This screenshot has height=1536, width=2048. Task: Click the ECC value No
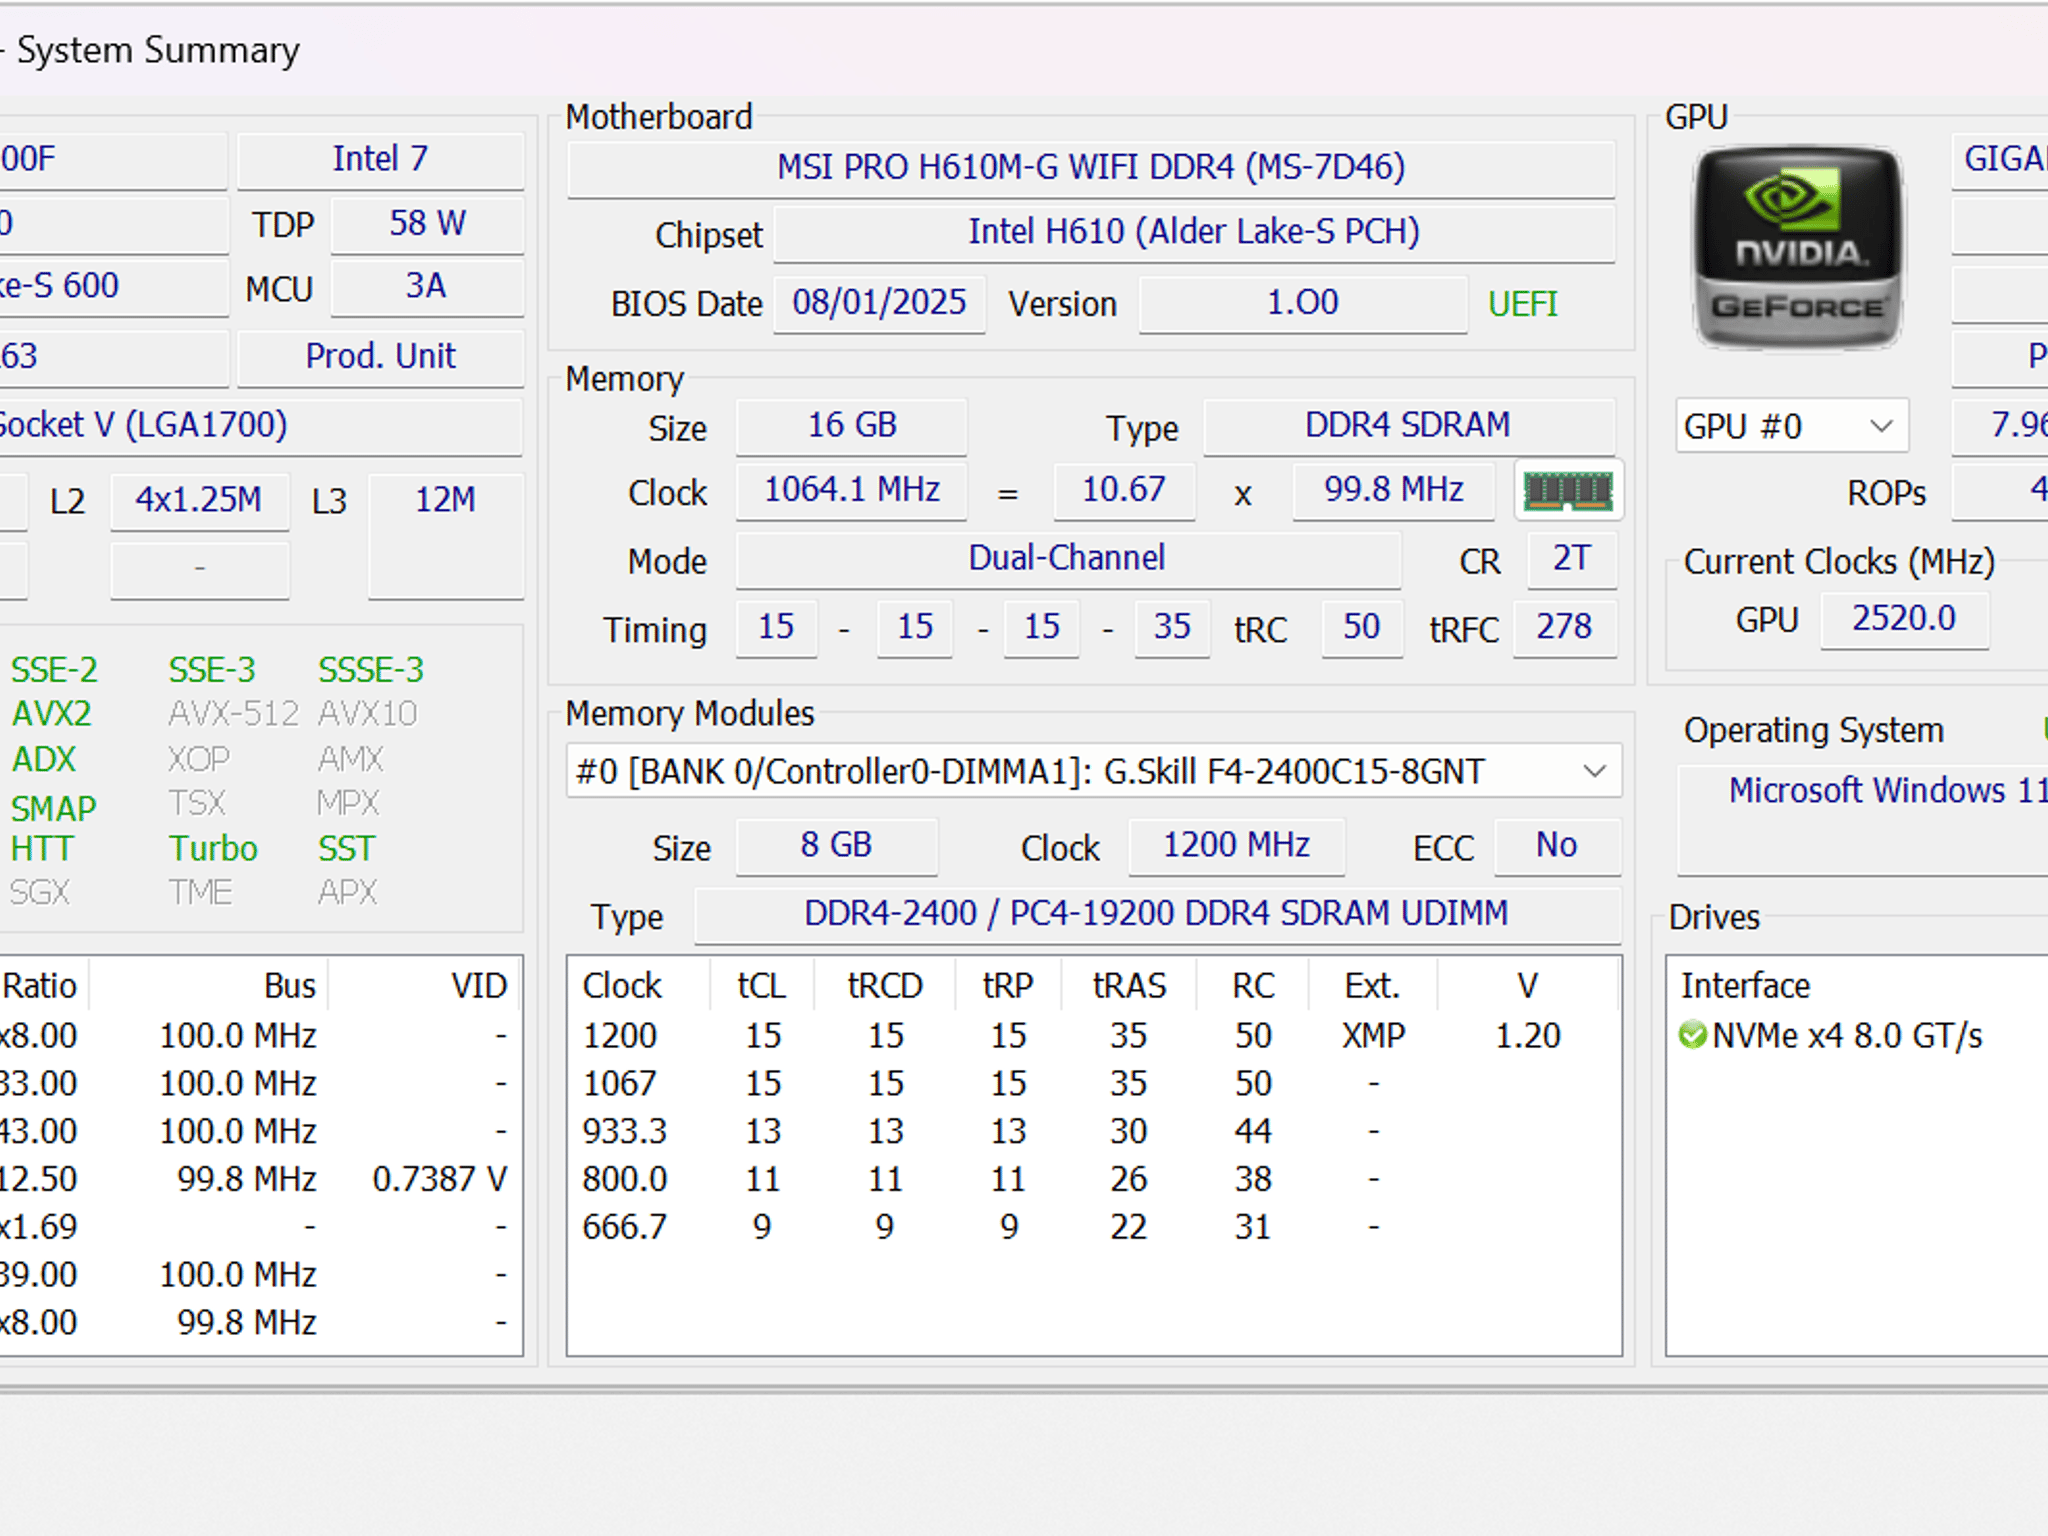point(1557,846)
